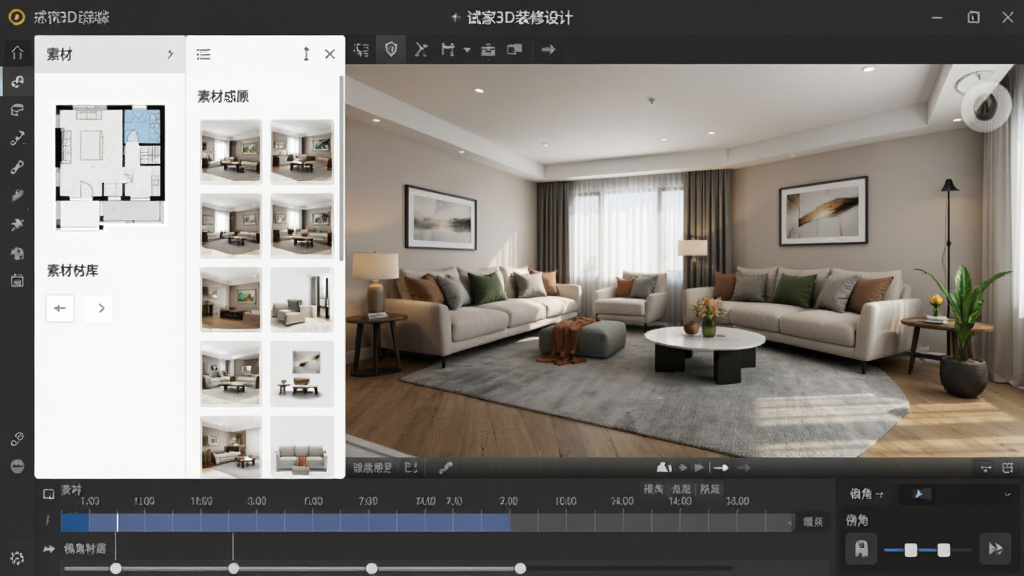Open the gear settings icon in the left sidebar
The height and width of the screenshot is (576, 1024).
point(17,558)
